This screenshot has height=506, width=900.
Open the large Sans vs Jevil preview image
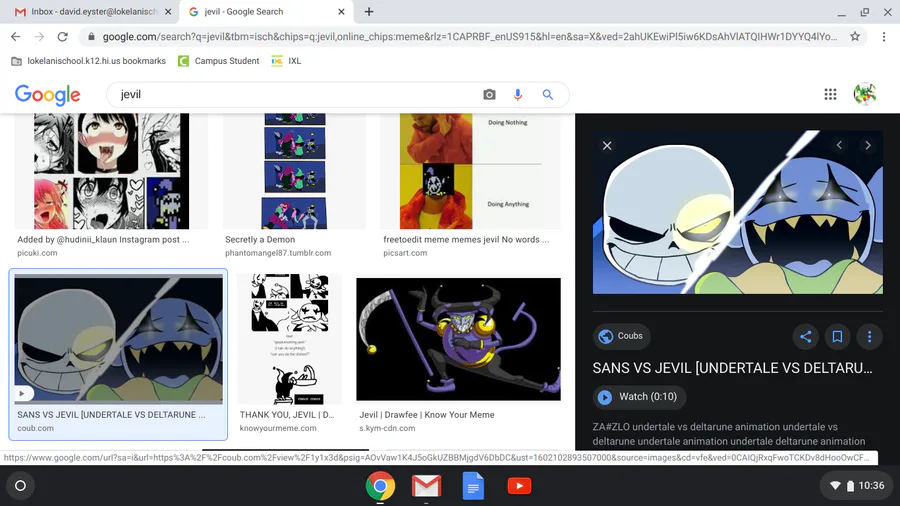click(x=738, y=212)
